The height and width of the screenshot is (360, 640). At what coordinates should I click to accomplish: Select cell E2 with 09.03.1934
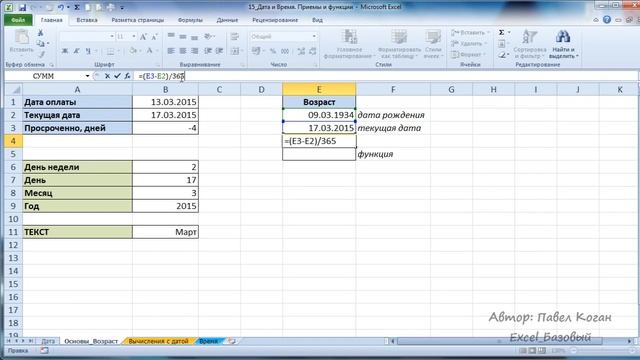319,115
